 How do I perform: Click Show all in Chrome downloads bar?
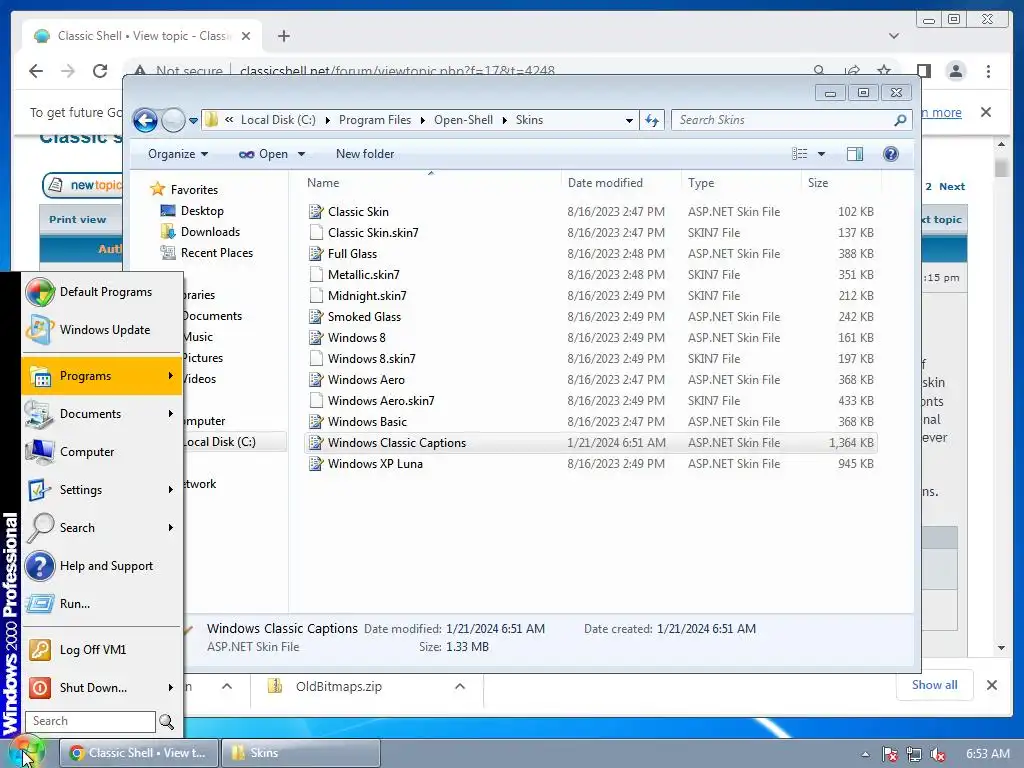click(x=935, y=685)
